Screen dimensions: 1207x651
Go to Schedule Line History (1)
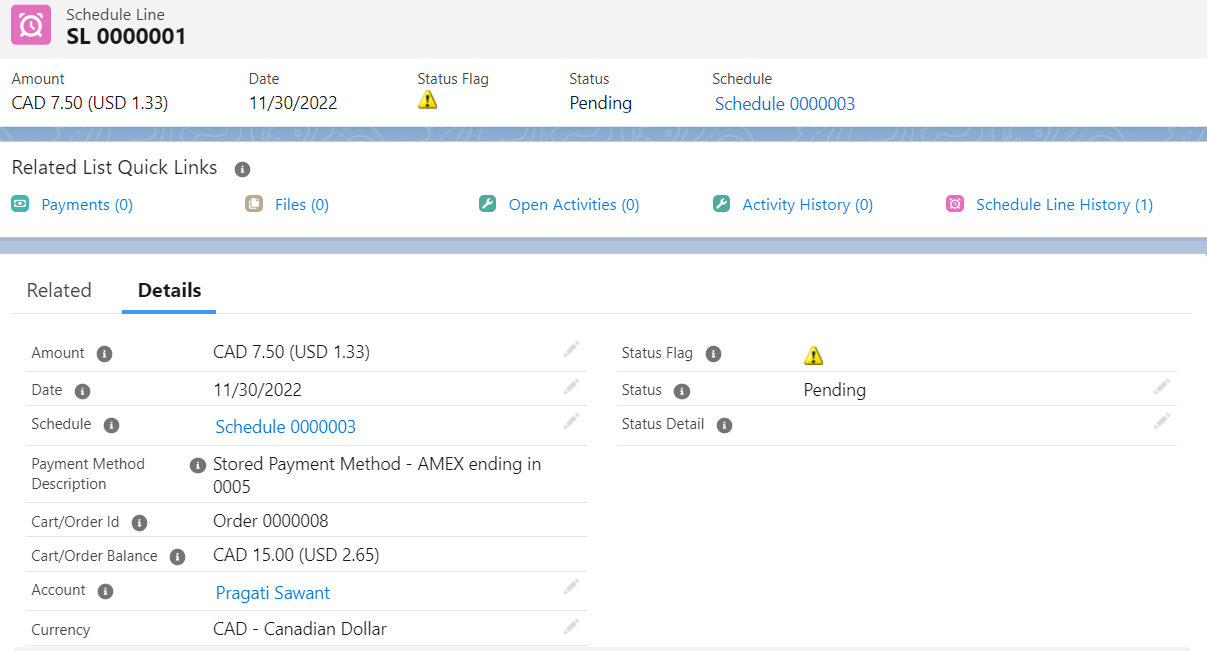click(x=1064, y=204)
